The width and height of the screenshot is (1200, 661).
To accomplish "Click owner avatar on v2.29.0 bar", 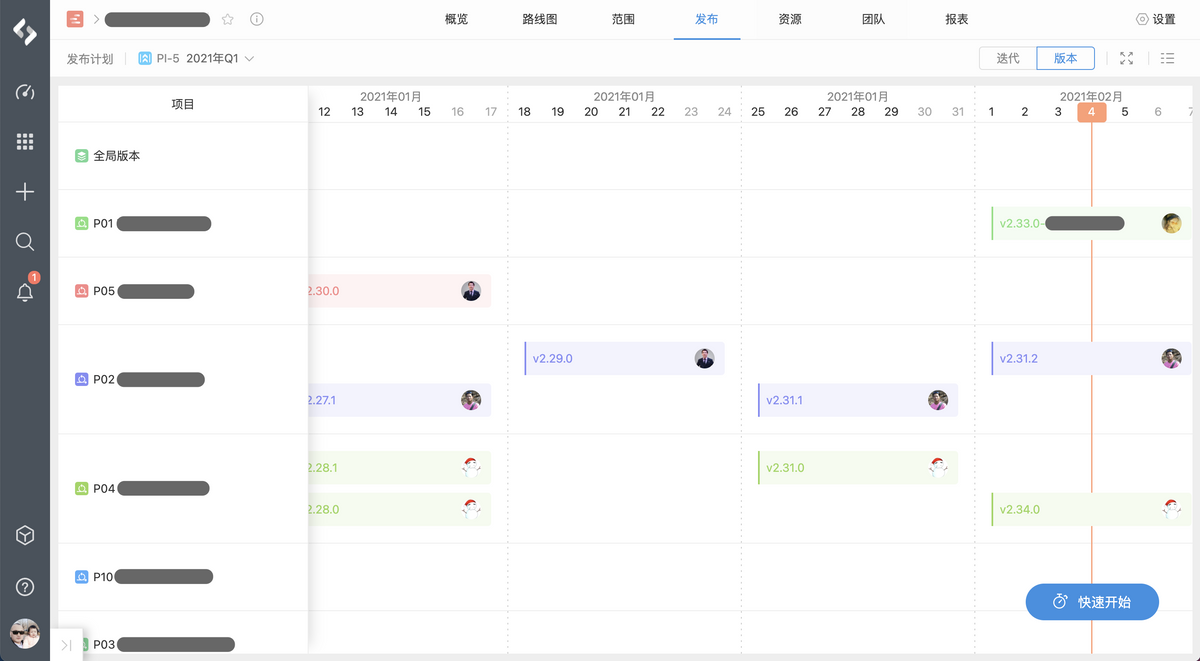I will point(704,358).
